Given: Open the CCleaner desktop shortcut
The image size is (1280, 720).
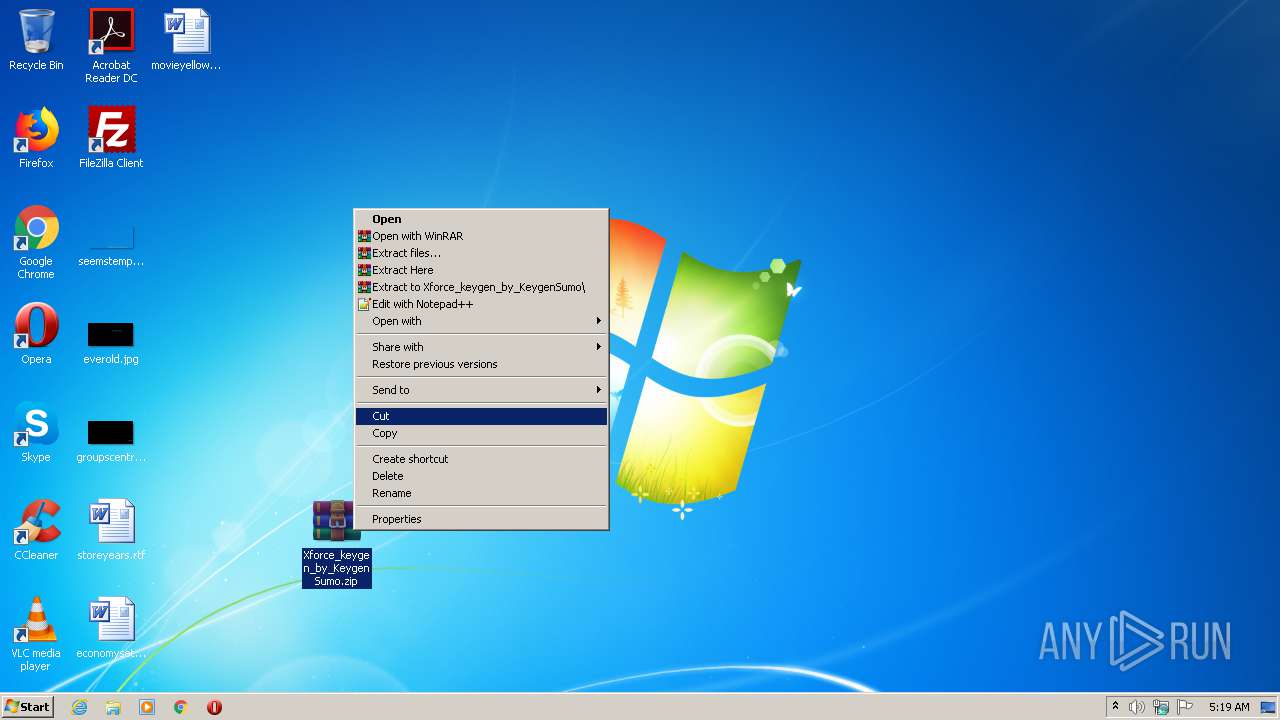Looking at the screenshot, I should point(36,530).
